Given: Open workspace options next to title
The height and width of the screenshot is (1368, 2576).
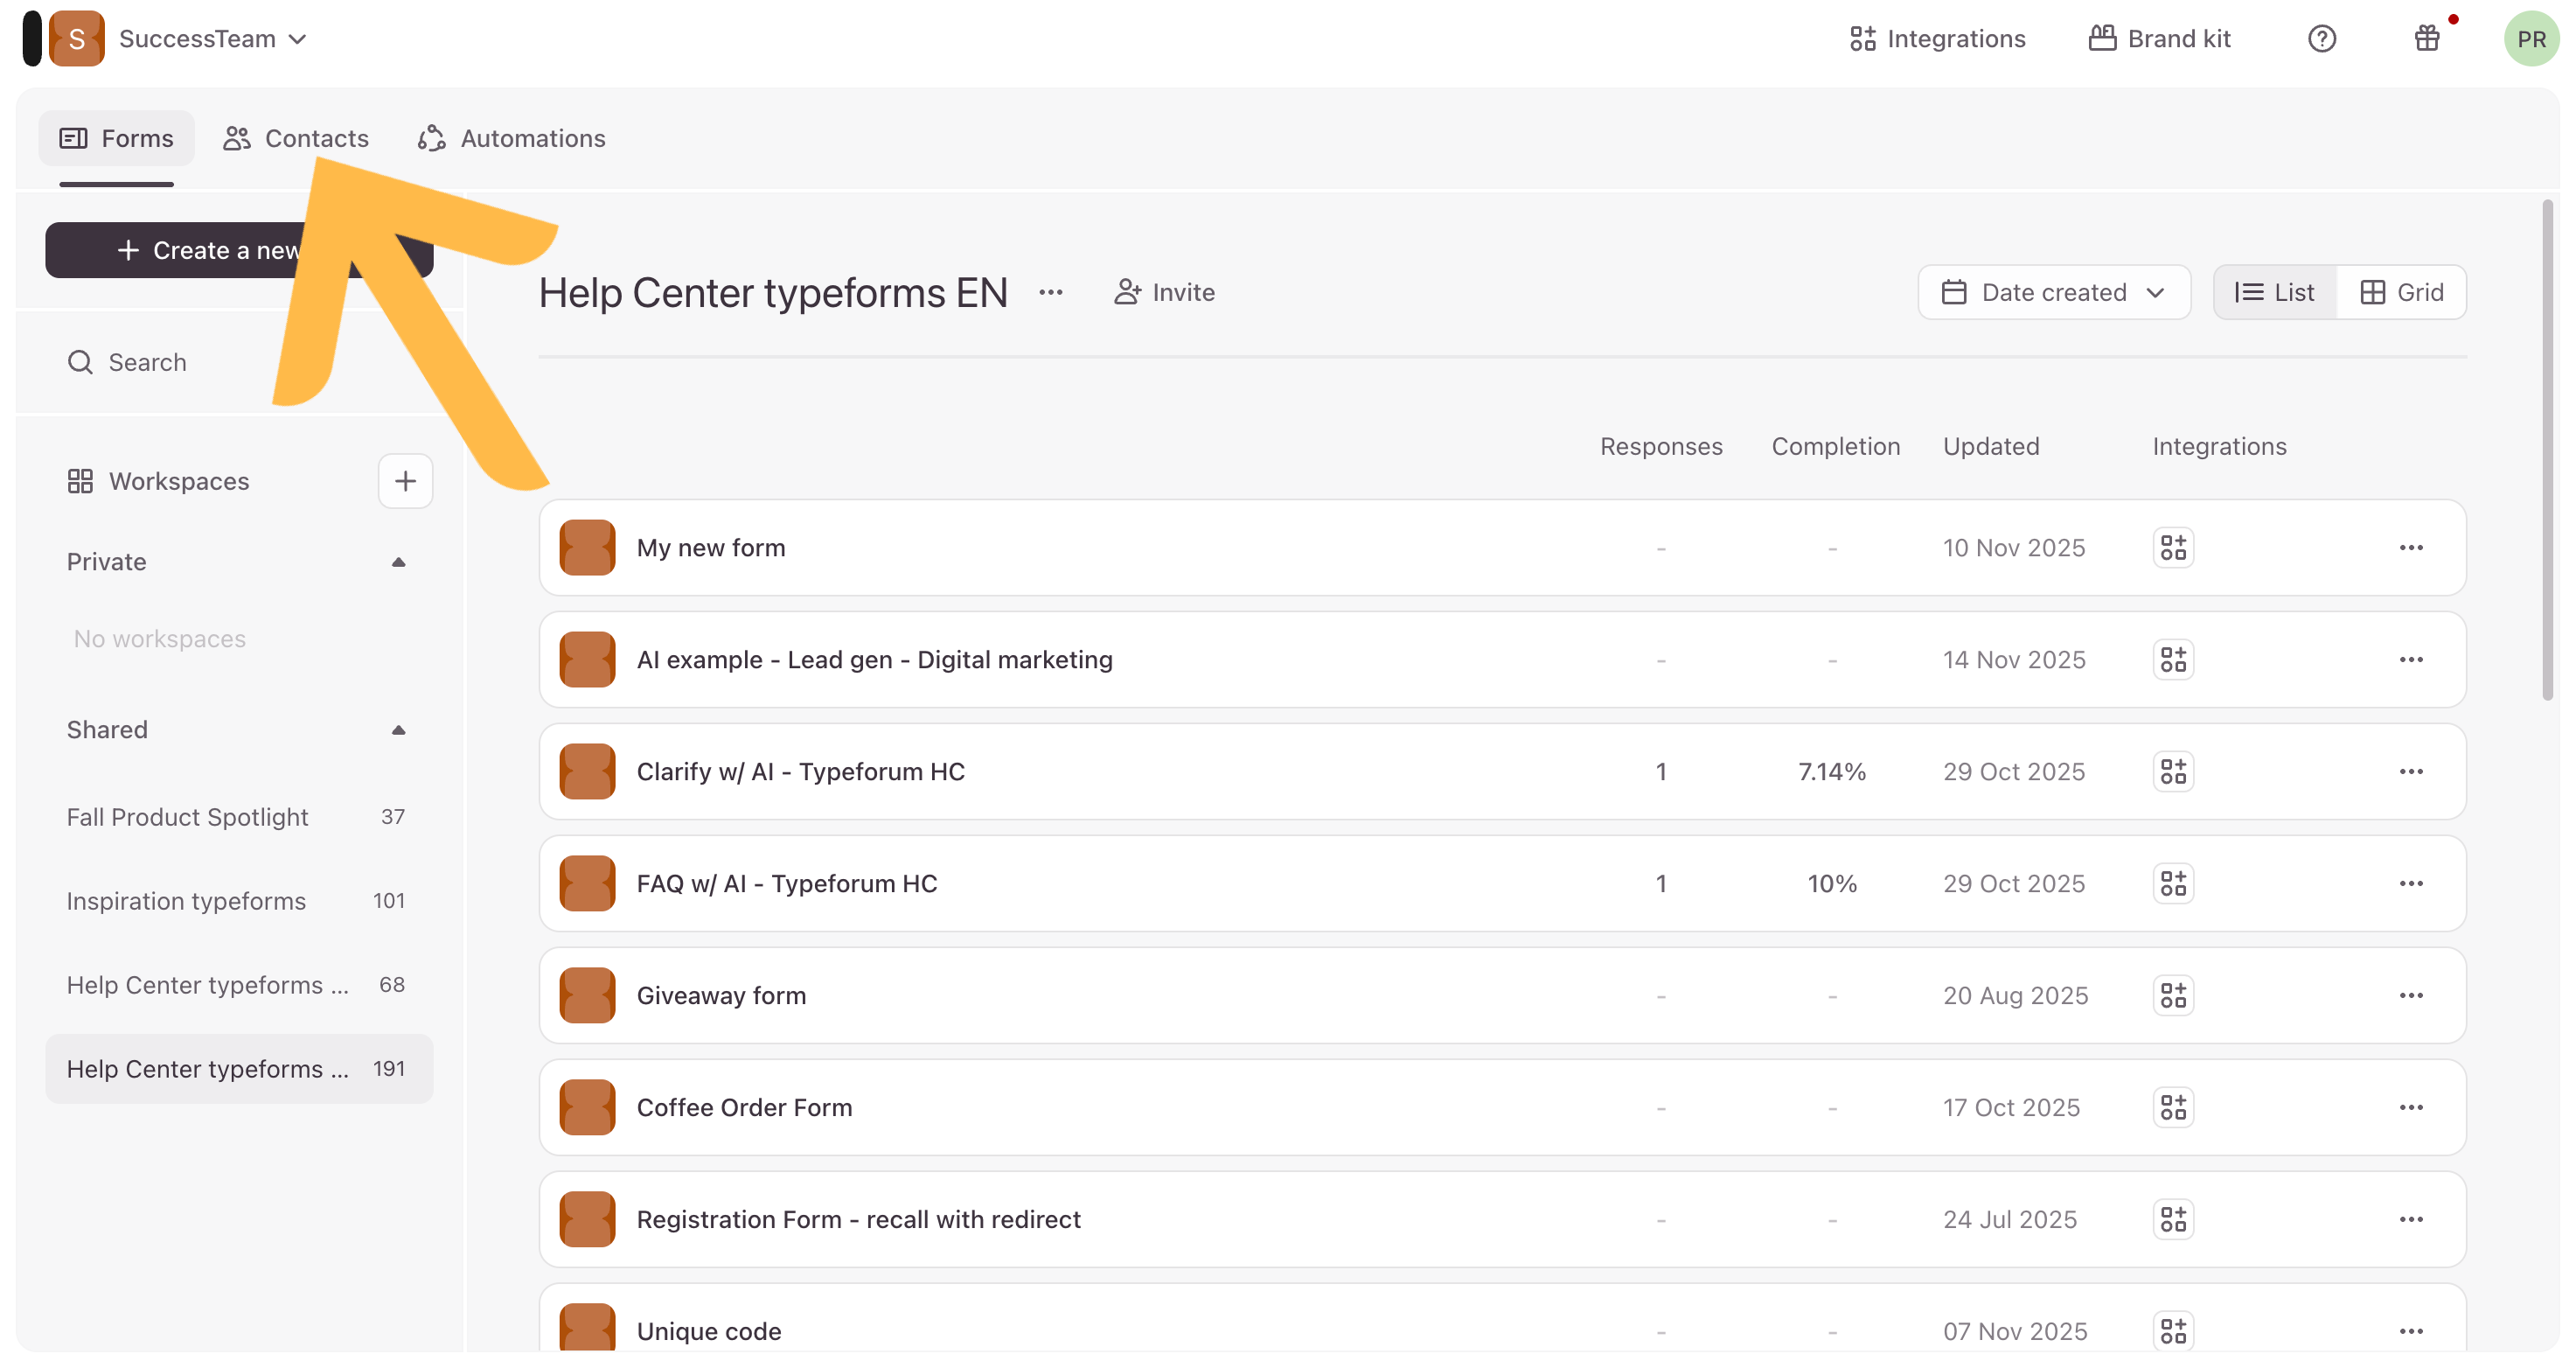Looking at the screenshot, I should pyautogui.click(x=1050, y=293).
